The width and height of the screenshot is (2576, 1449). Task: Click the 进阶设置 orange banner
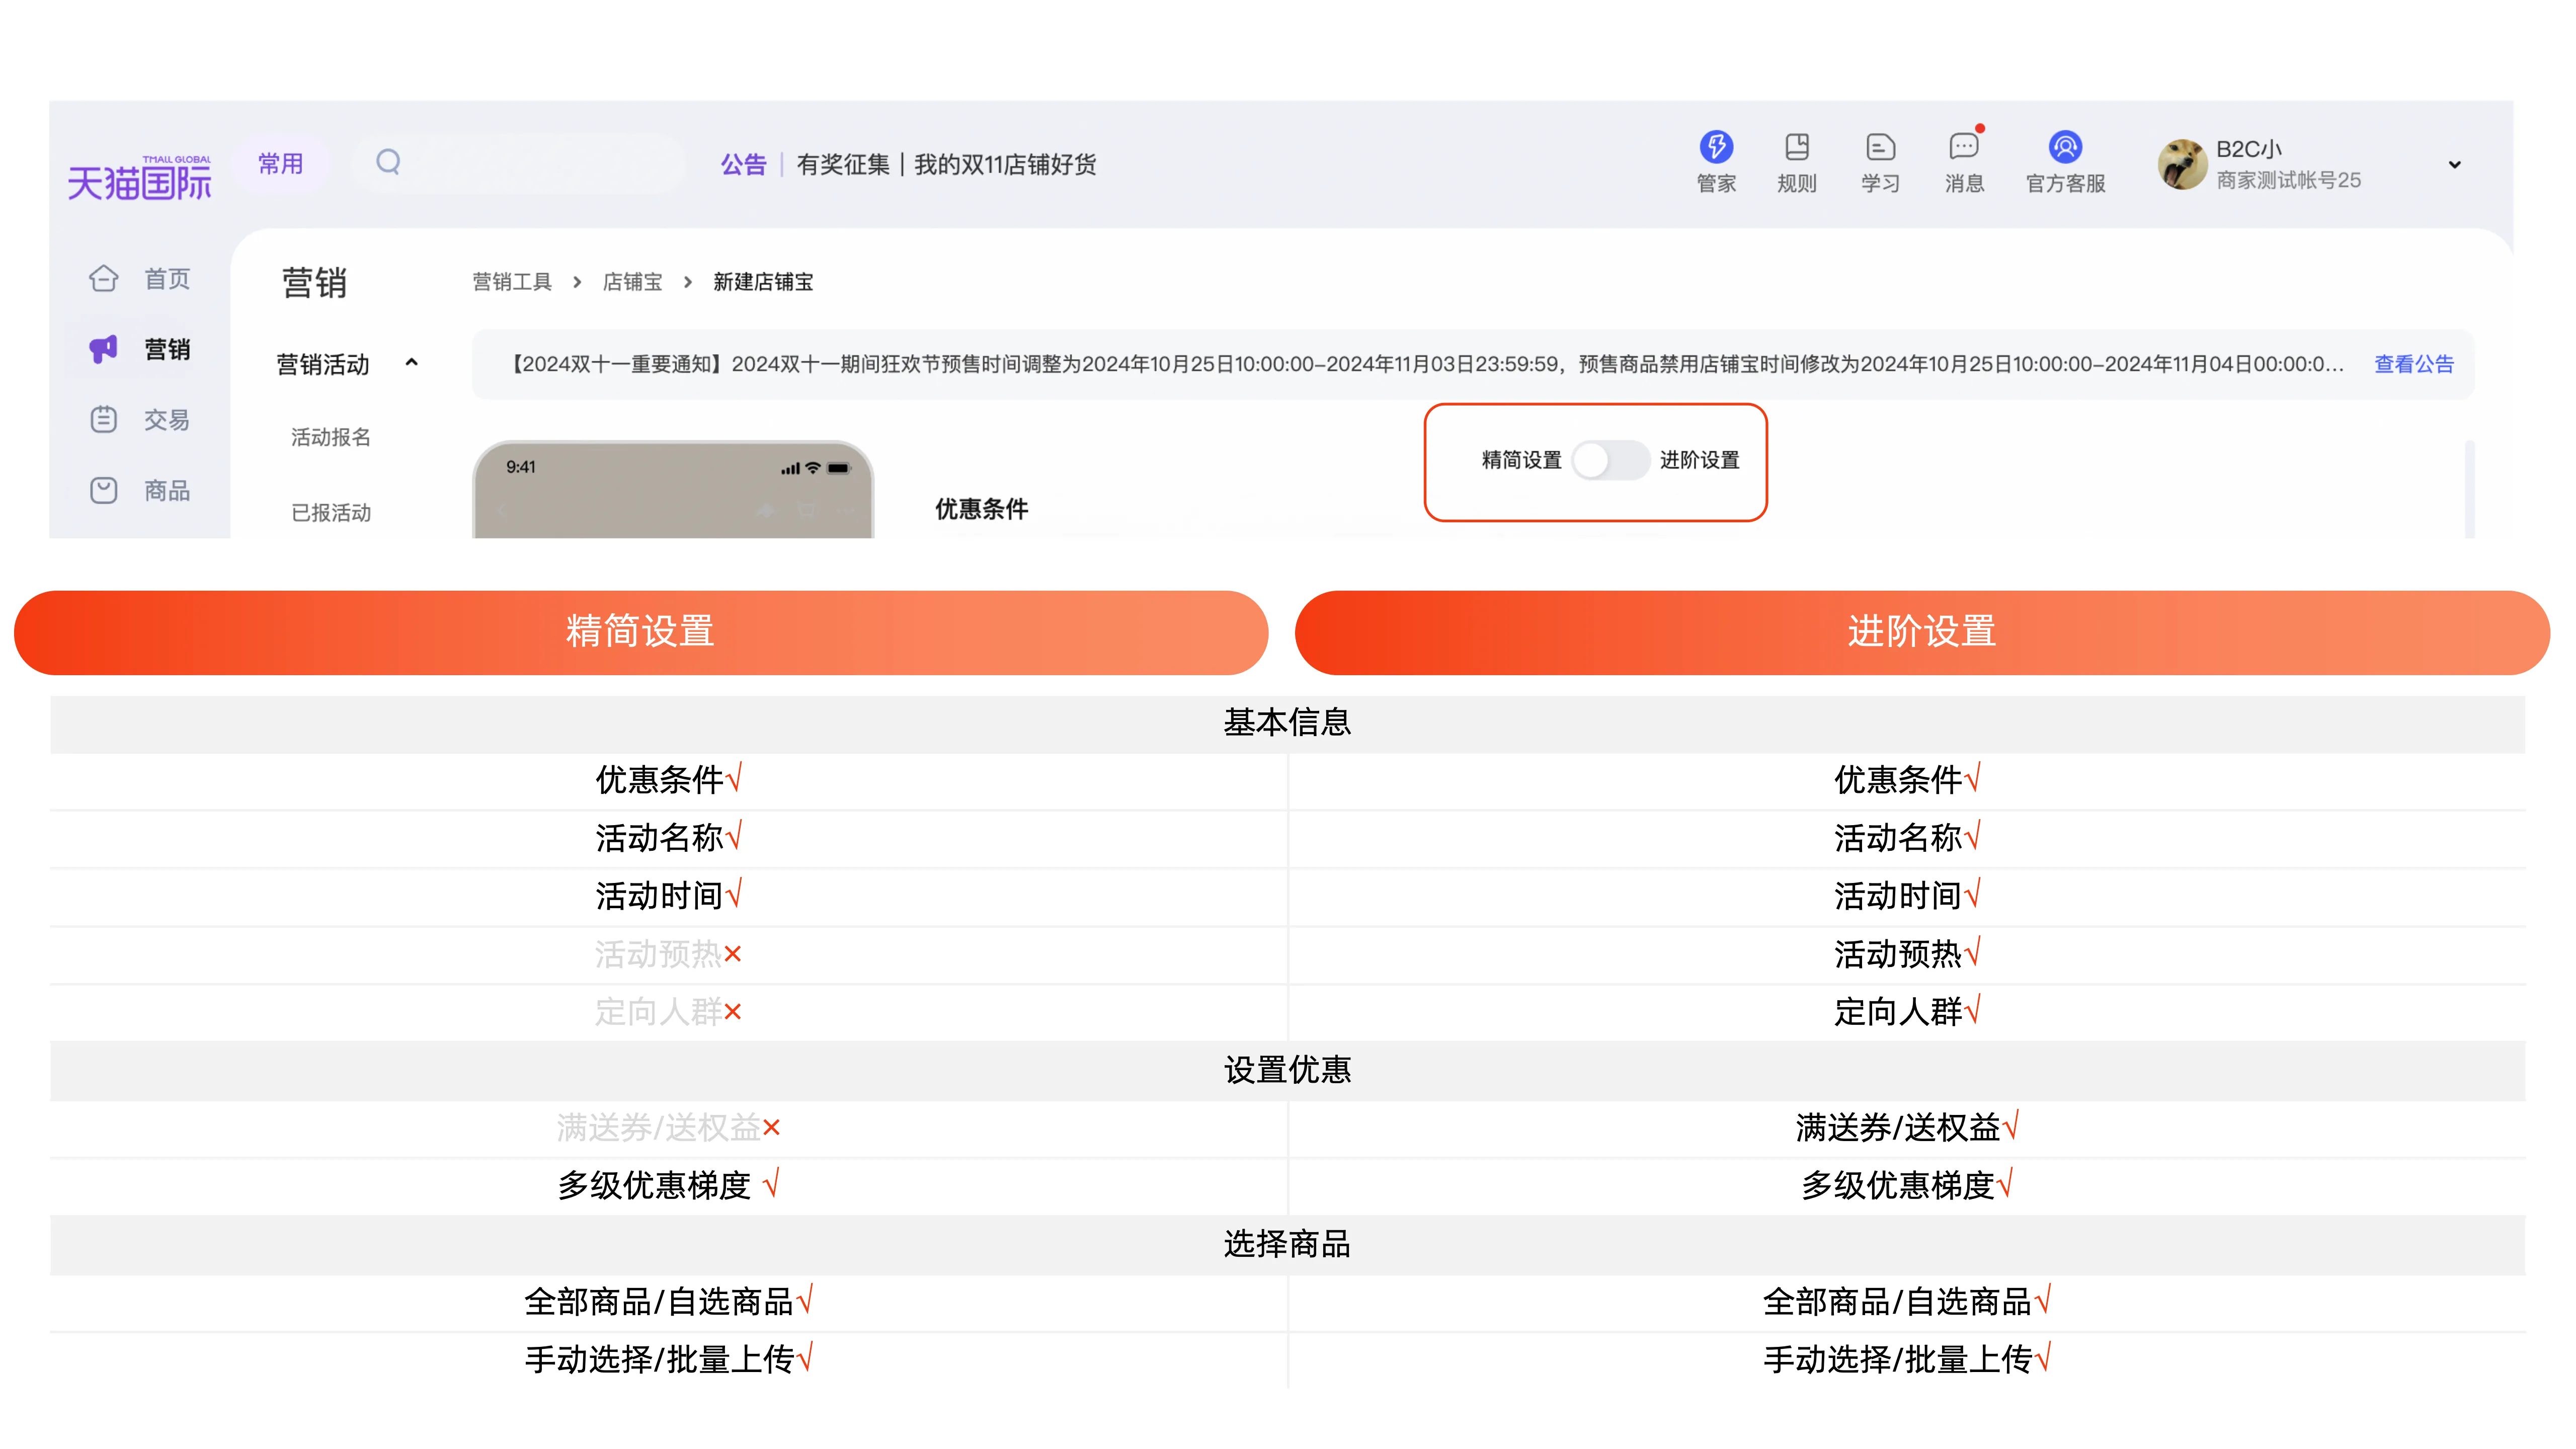click(1922, 632)
